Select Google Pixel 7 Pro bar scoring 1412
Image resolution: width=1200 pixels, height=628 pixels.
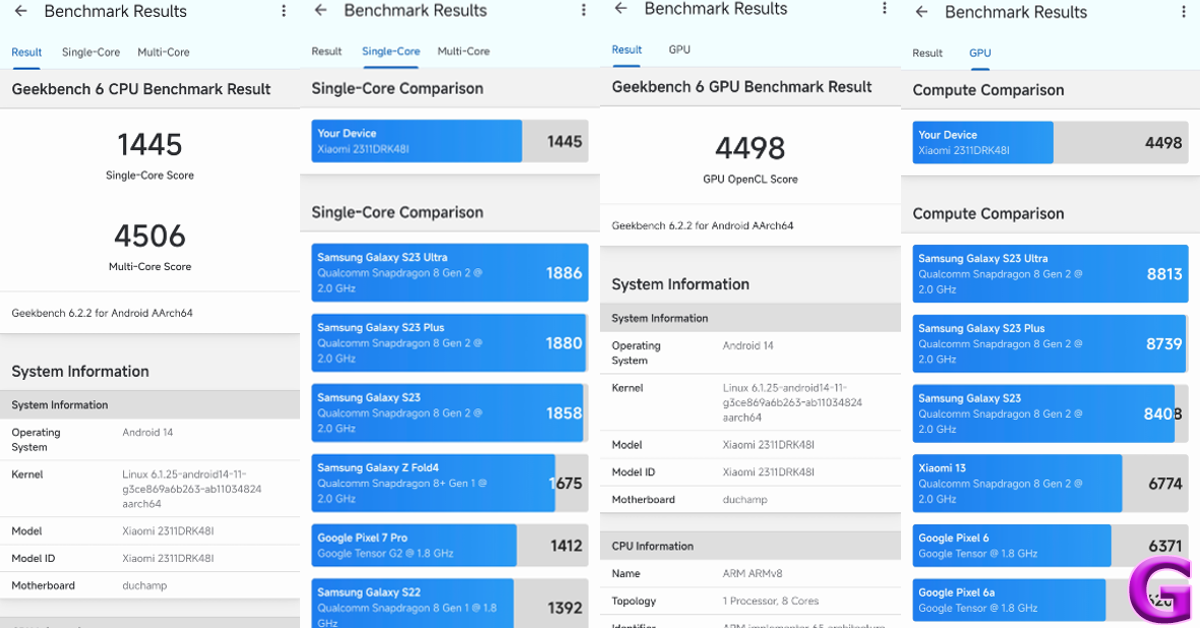click(x=450, y=545)
